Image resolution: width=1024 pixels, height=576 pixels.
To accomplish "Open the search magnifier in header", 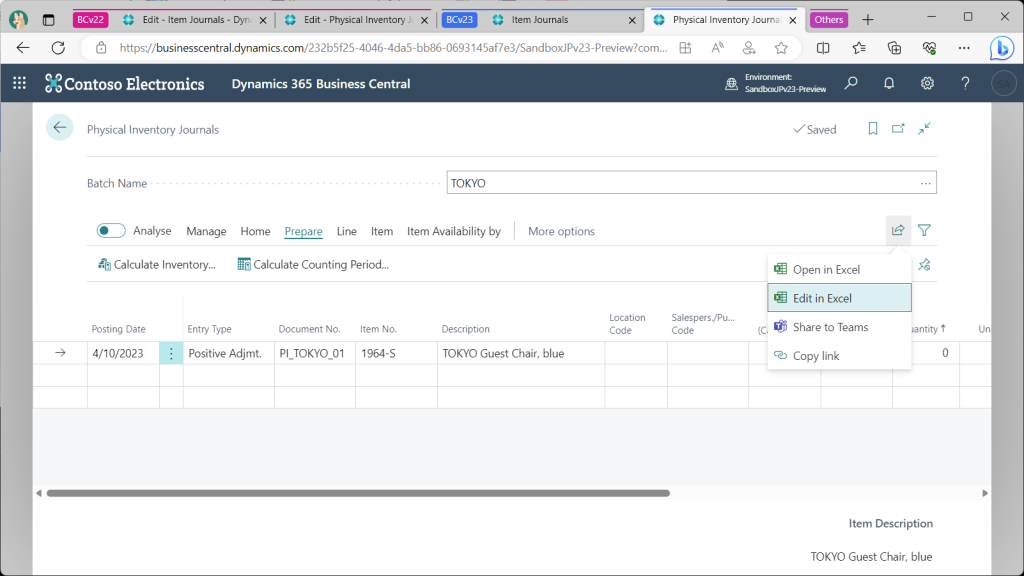I will pyautogui.click(x=851, y=84).
